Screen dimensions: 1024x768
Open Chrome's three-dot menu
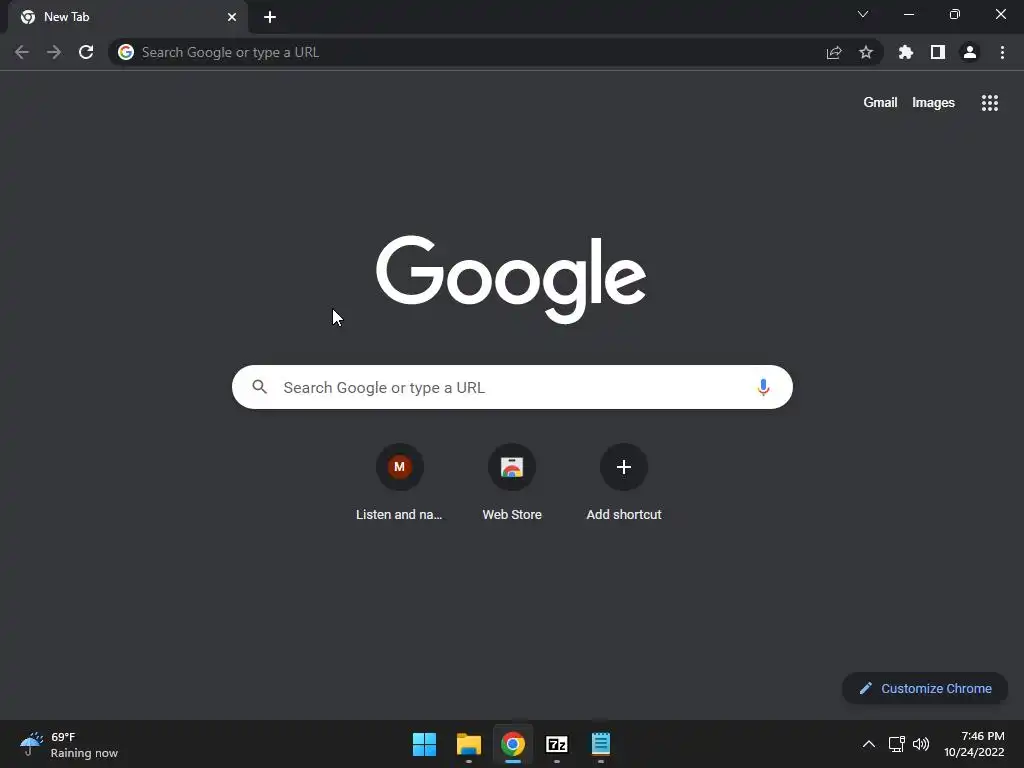click(x=1002, y=52)
